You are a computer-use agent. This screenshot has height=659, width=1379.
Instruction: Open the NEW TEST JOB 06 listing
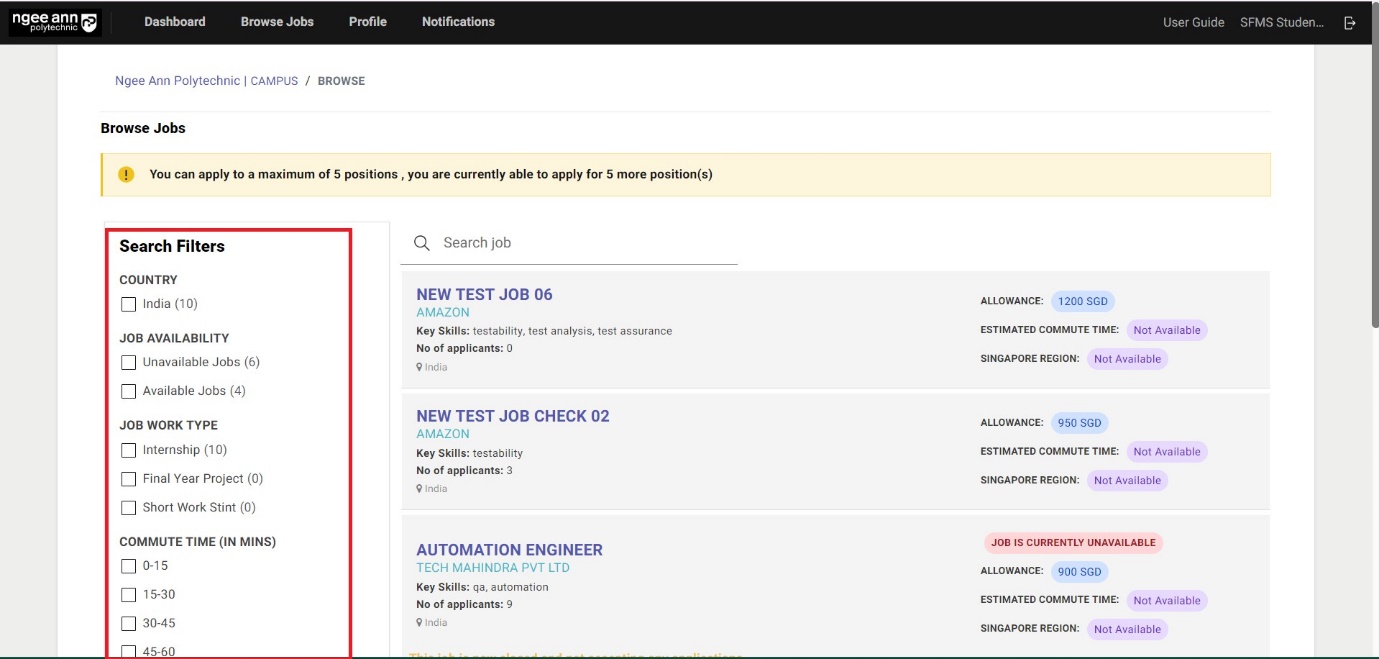pos(484,294)
